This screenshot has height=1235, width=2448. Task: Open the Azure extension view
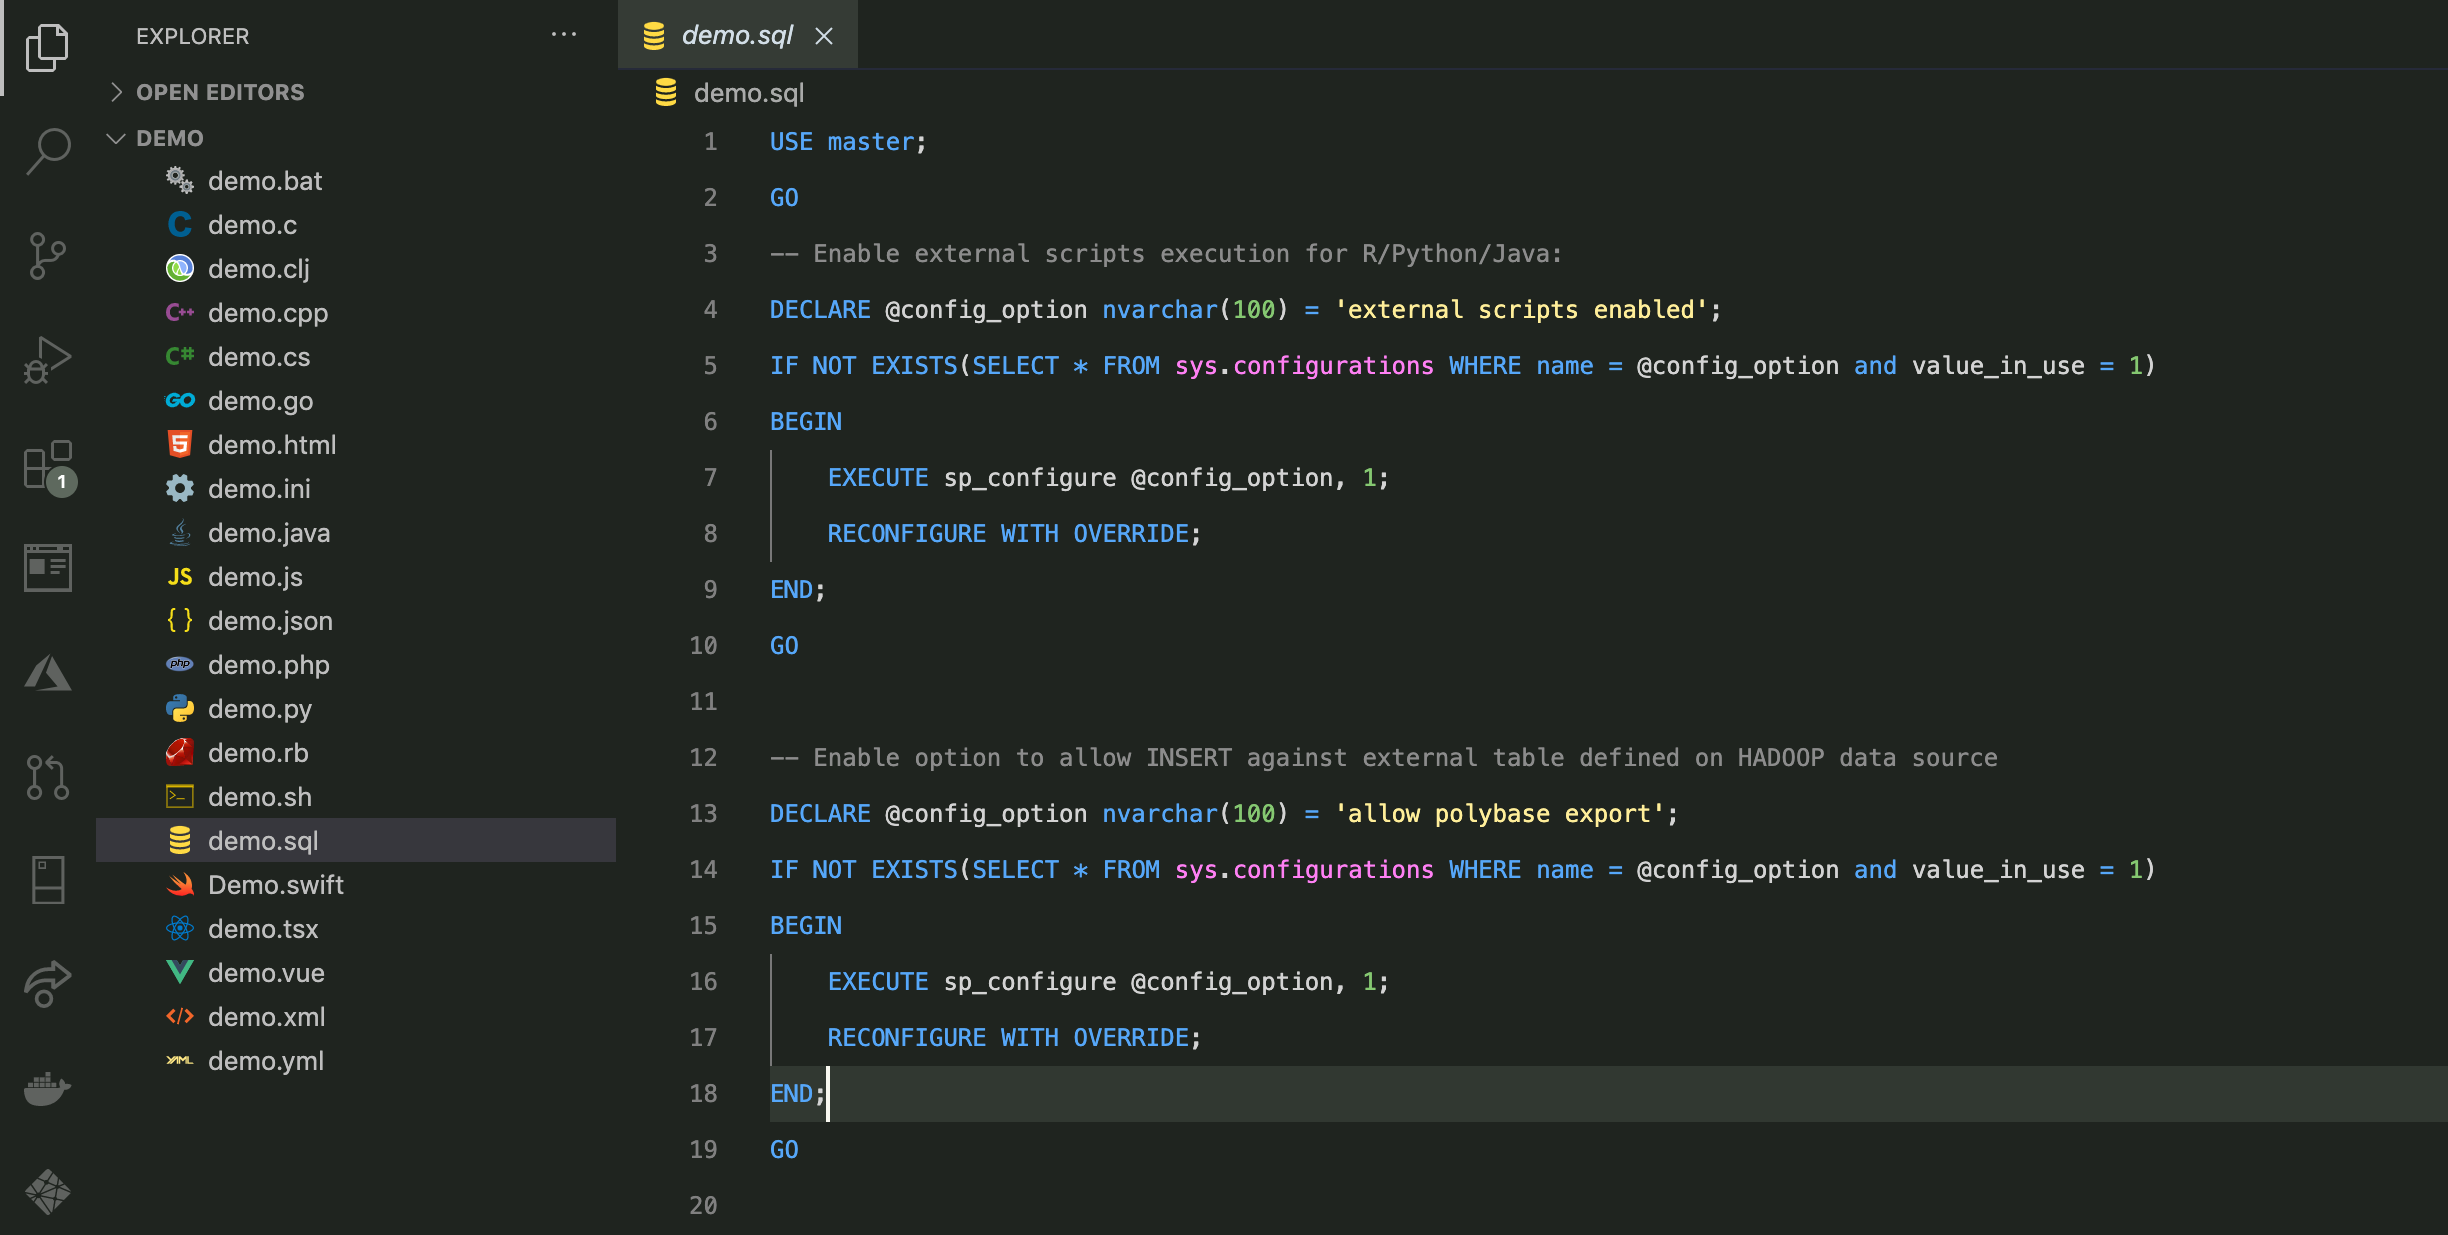point(47,673)
